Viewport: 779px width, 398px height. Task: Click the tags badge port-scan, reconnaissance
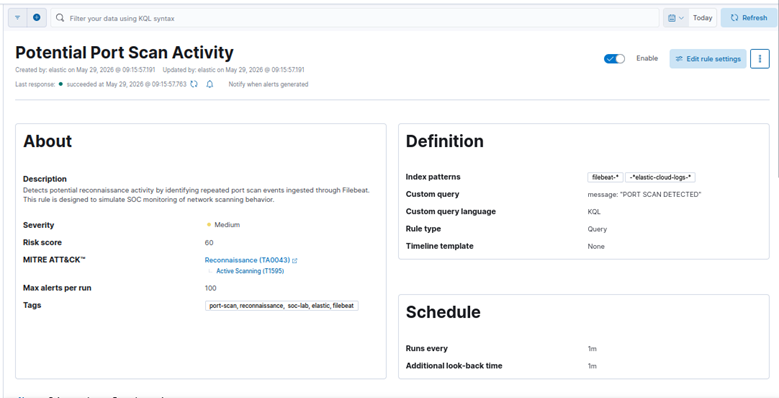coord(281,306)
